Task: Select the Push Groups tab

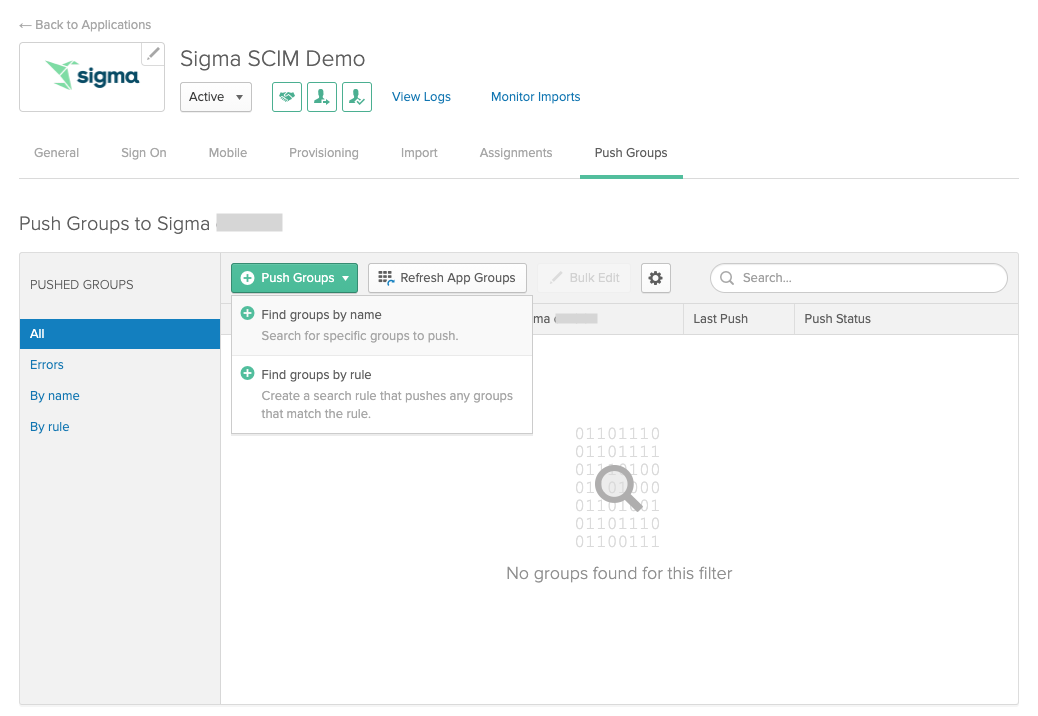Action: (631, 153)
